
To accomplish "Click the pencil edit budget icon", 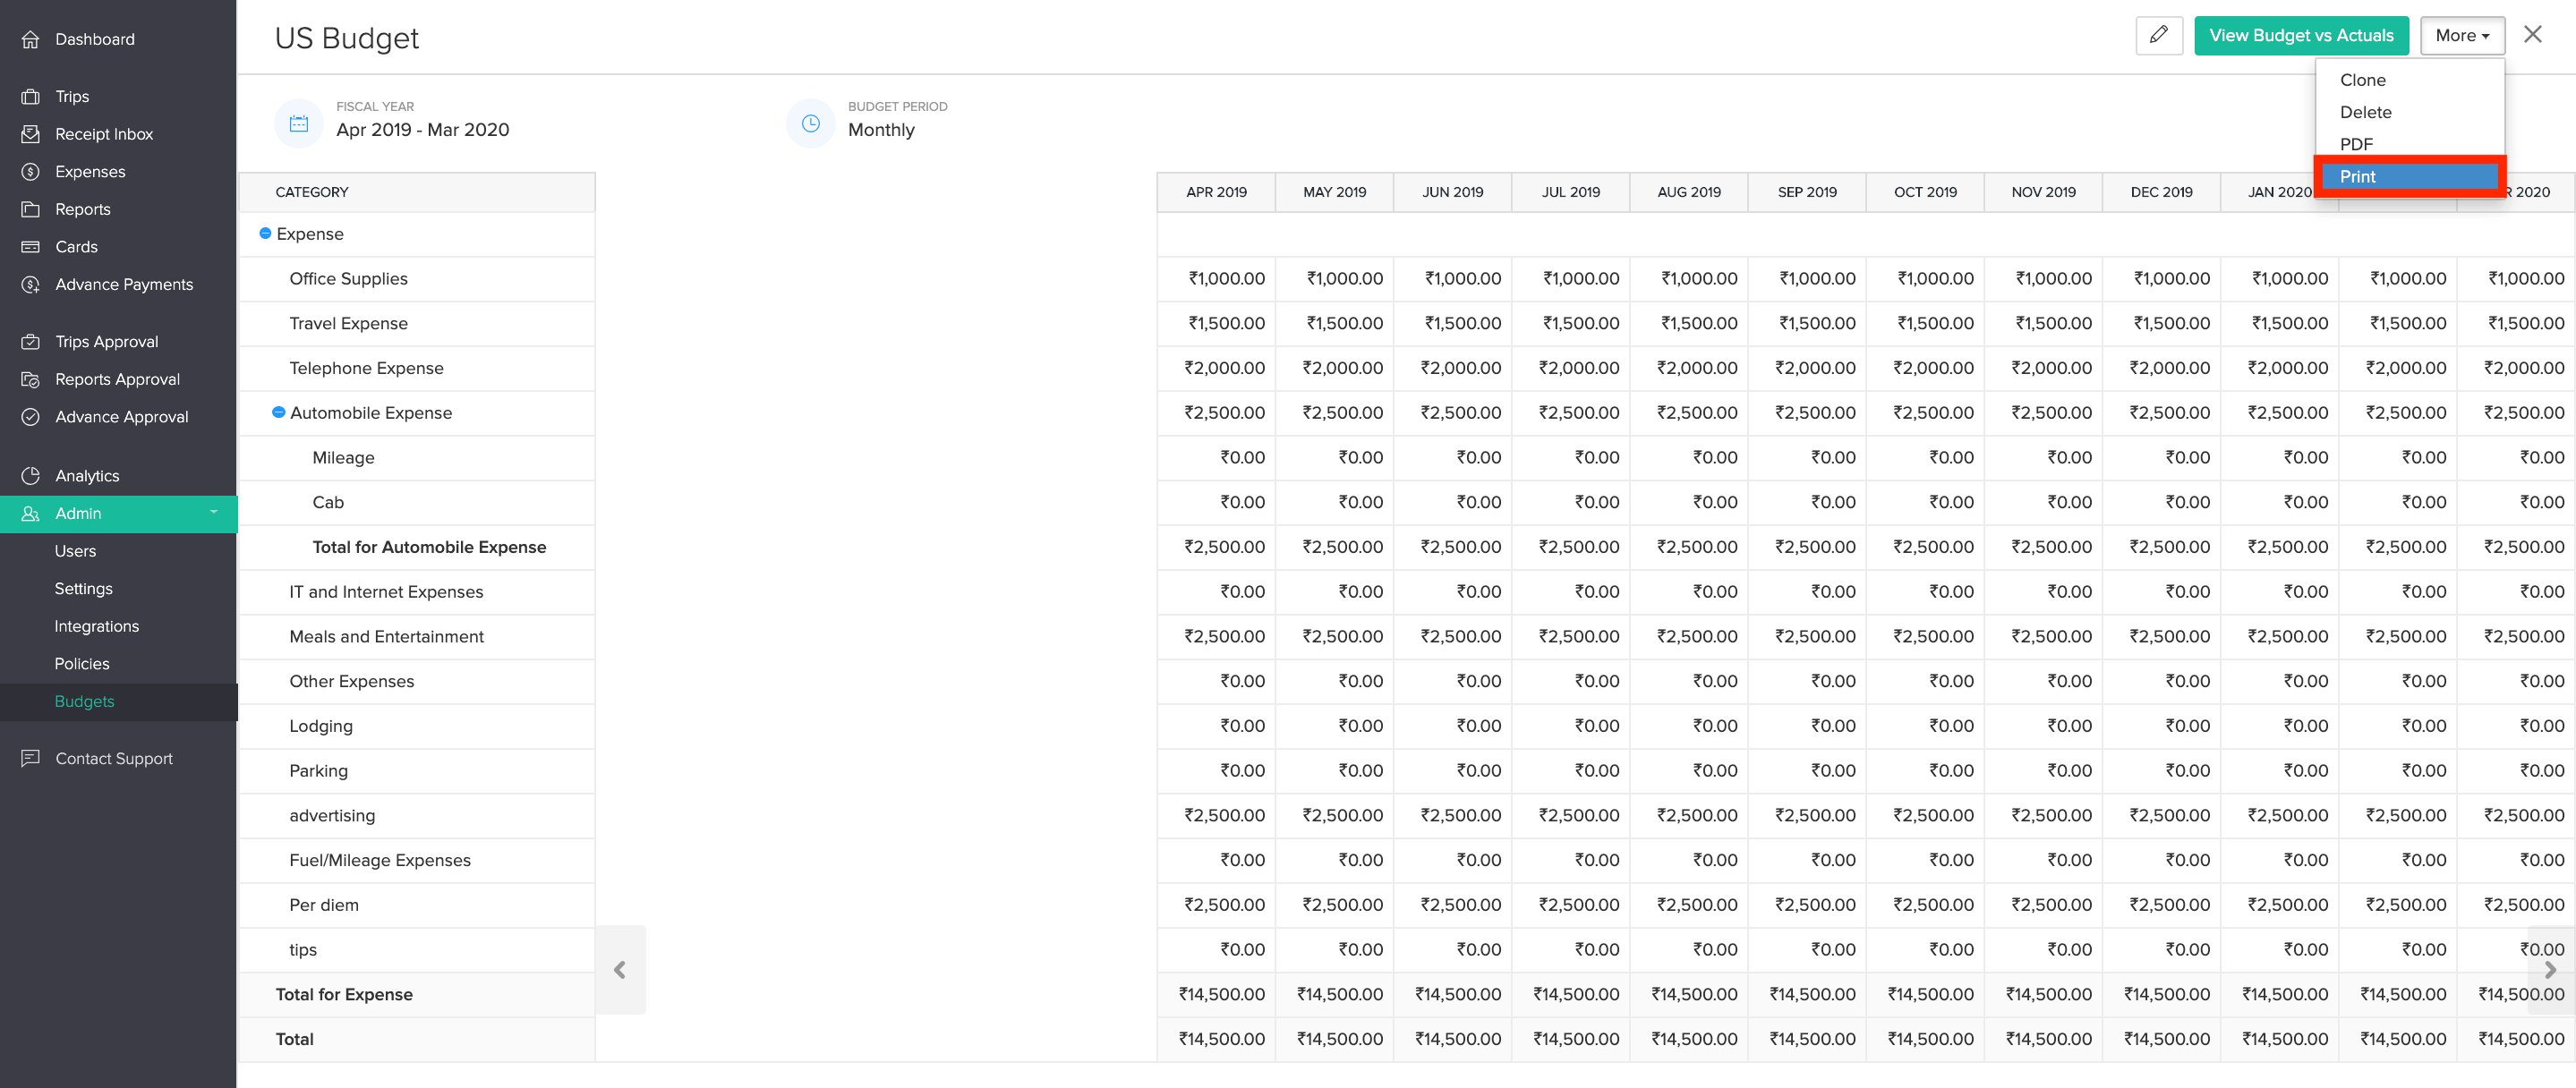I will (x=2158, y=36).
